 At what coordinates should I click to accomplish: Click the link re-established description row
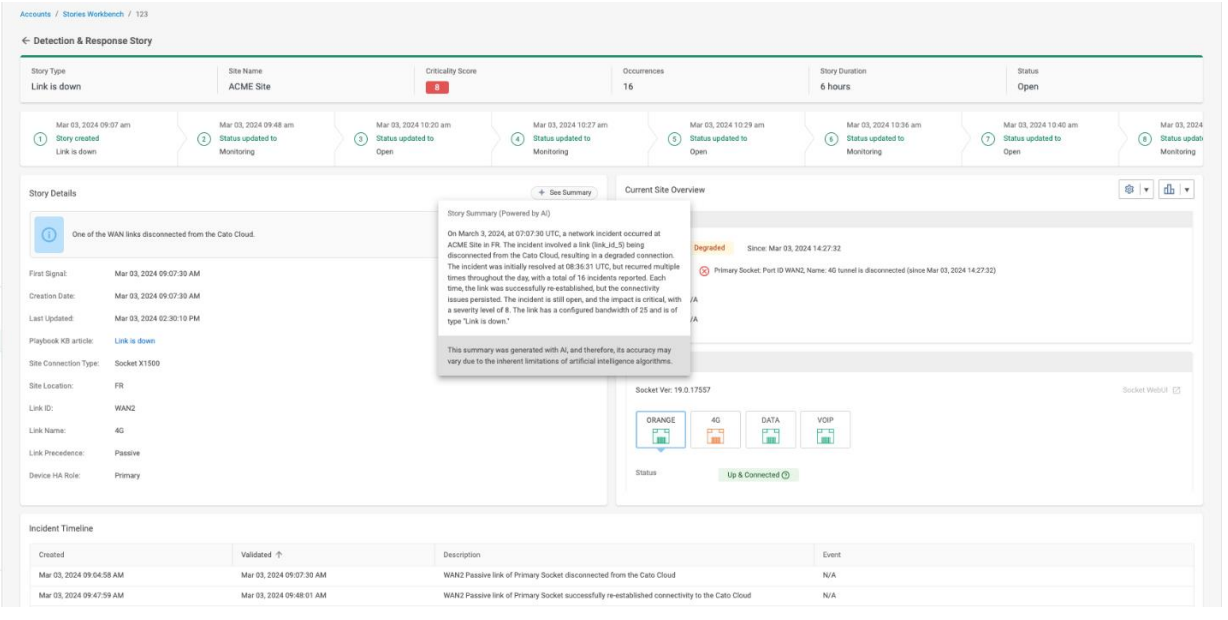[x=597, y=595]
